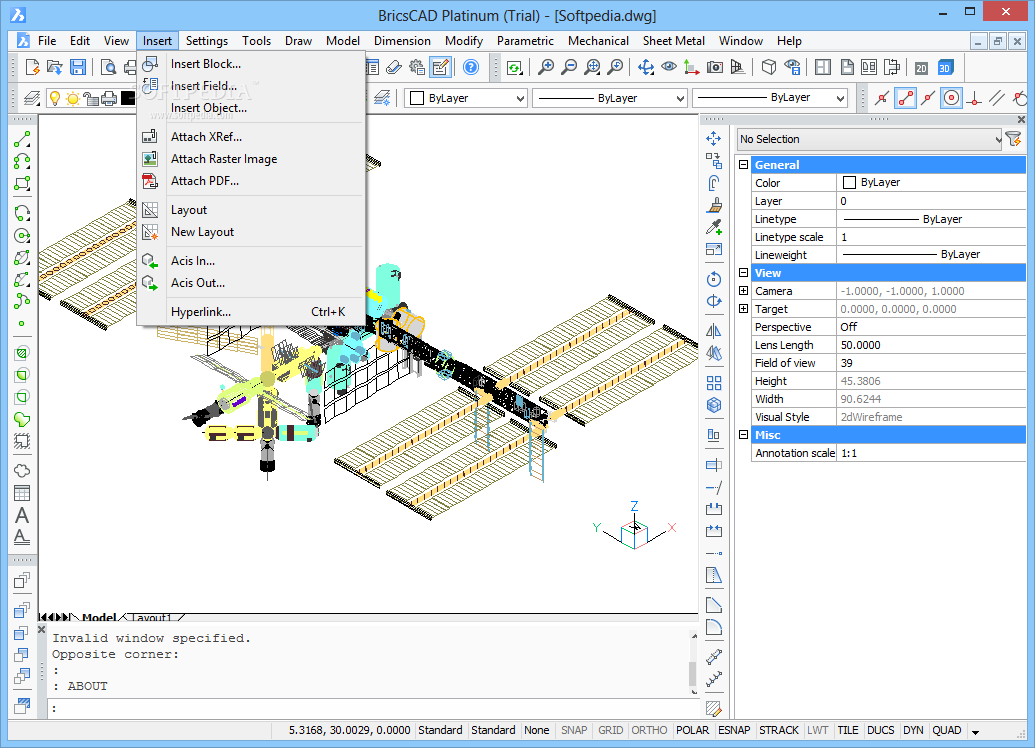Open the Sheet Metal menu
Screen dimensions: 1035x748
pyautogui.click(x=673, y=41)
